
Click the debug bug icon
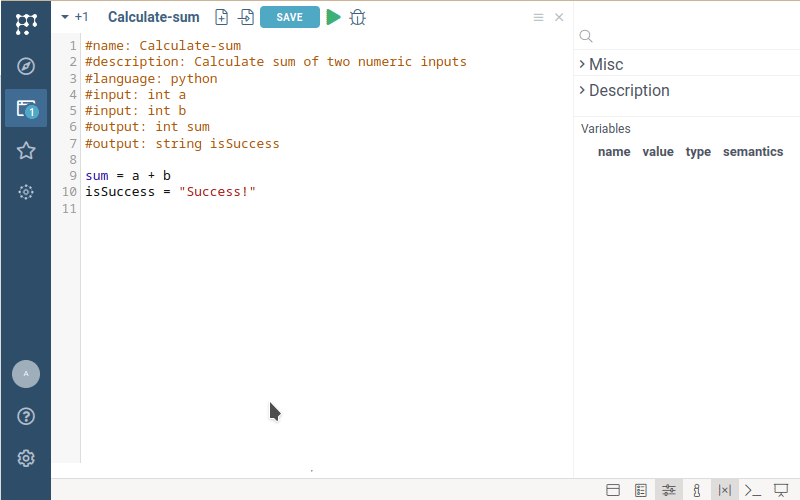pos(358,17)
